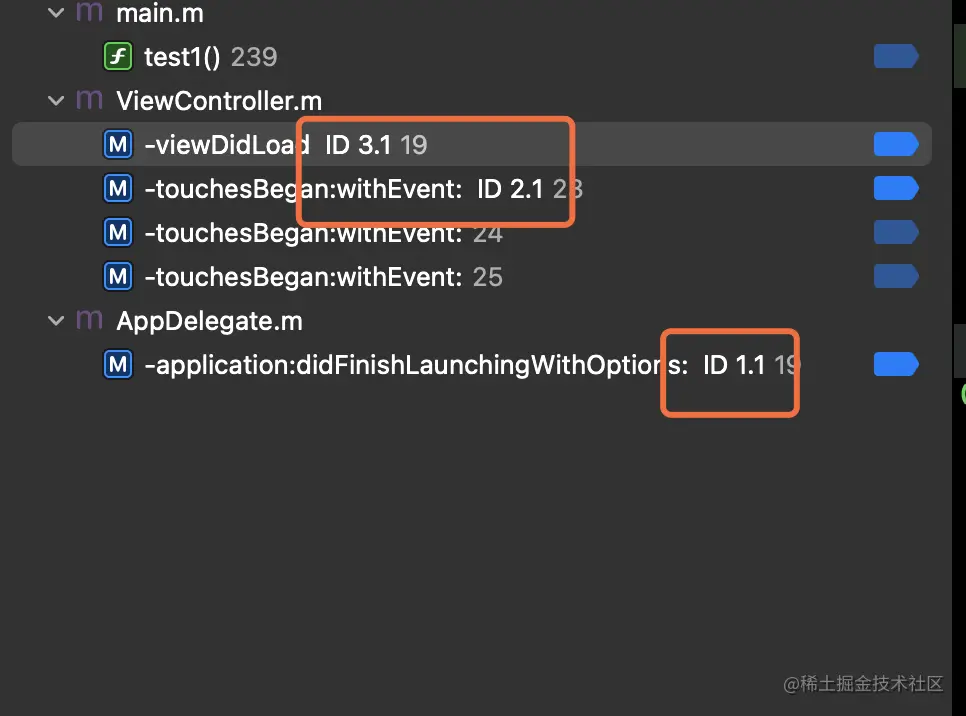Click the function icon beside test1()

[118, 57]
